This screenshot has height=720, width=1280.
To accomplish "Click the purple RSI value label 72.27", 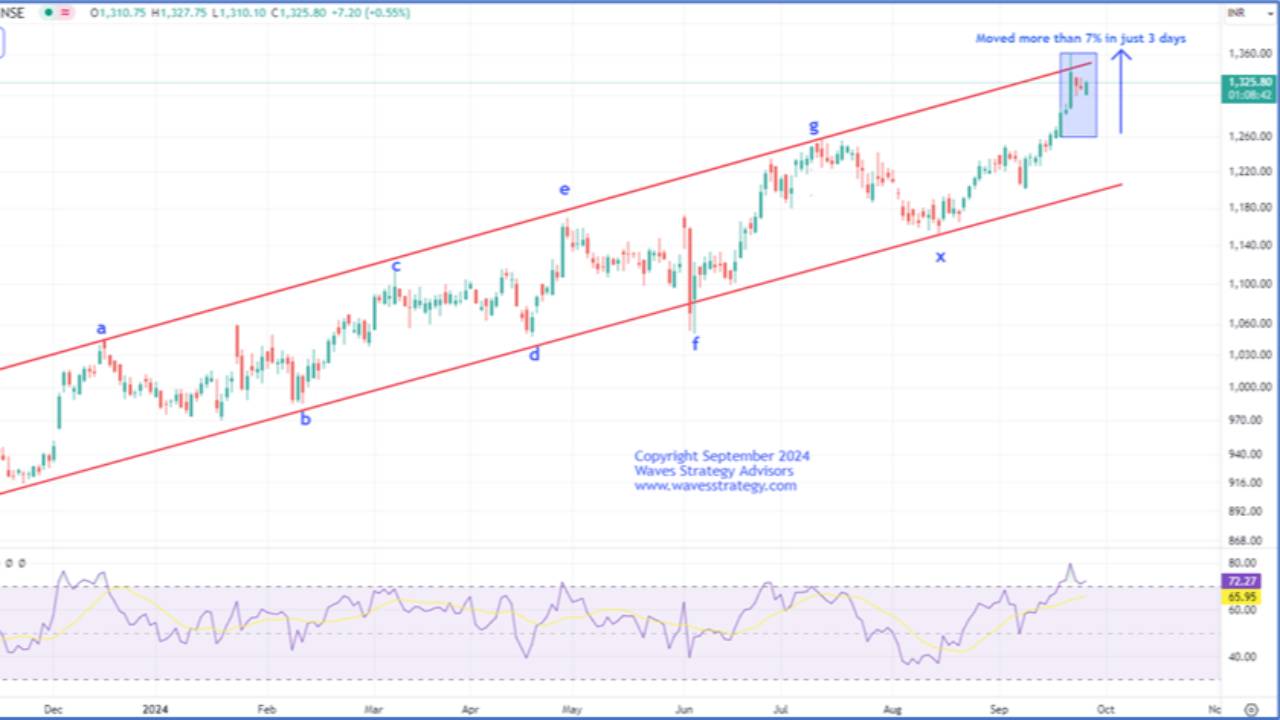I will [1240, 581].
